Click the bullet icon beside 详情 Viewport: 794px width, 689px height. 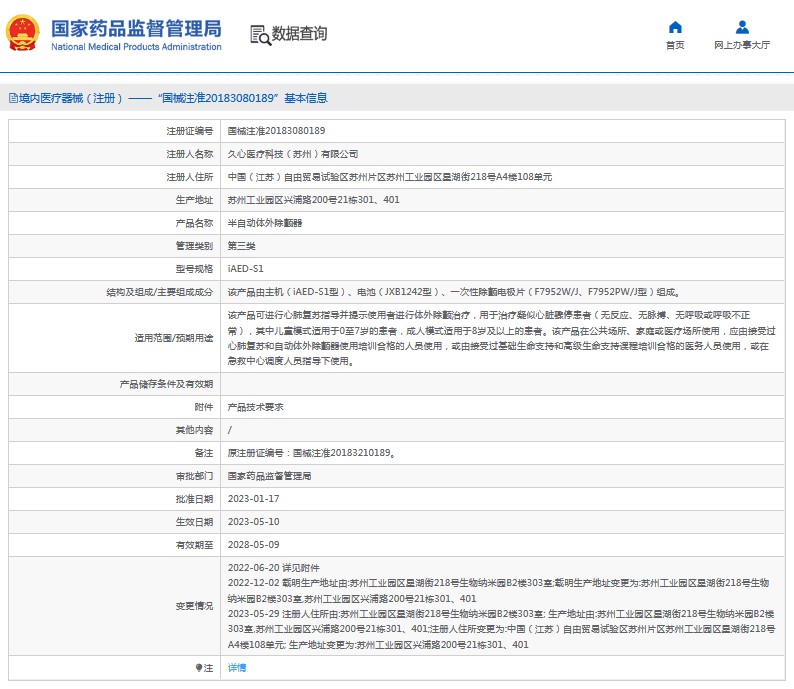coord(198,667)
